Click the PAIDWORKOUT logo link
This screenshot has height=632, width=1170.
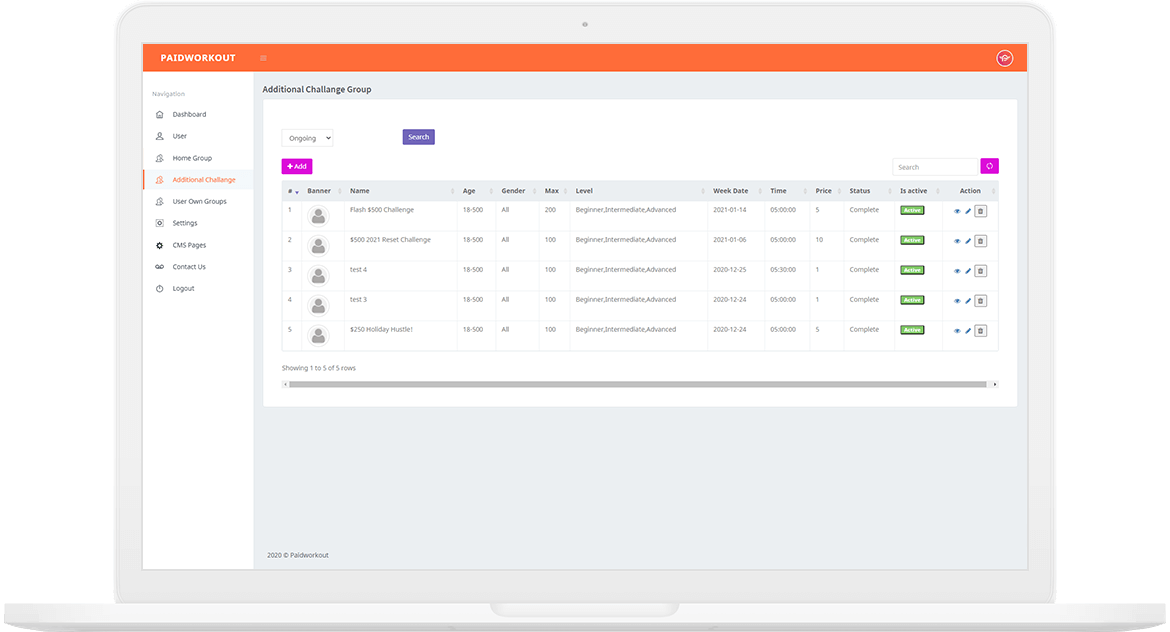[198, 58]
